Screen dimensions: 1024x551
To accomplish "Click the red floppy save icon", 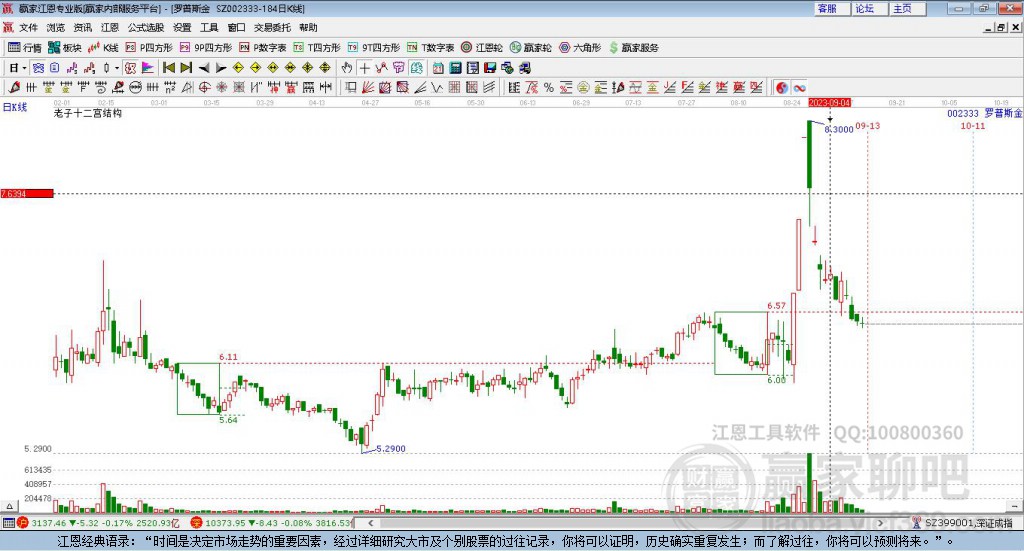I will (x=490, y=68).
